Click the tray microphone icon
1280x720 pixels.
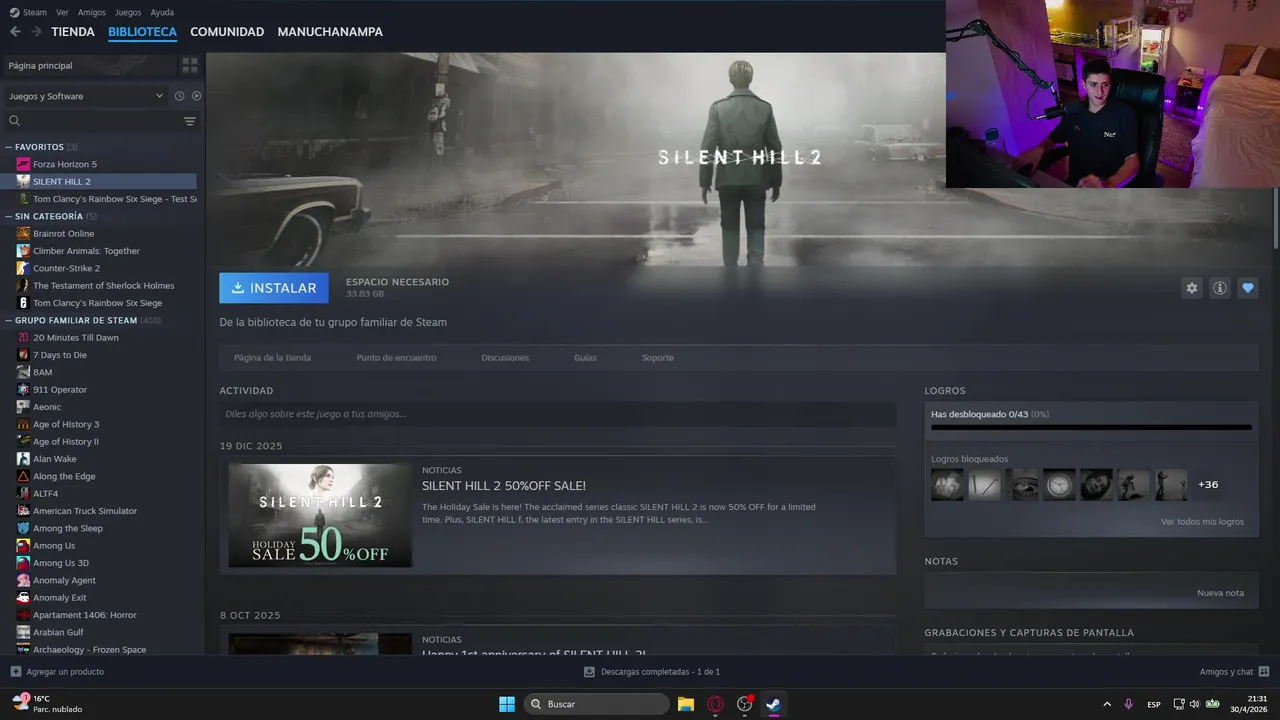pos(1128,704)
